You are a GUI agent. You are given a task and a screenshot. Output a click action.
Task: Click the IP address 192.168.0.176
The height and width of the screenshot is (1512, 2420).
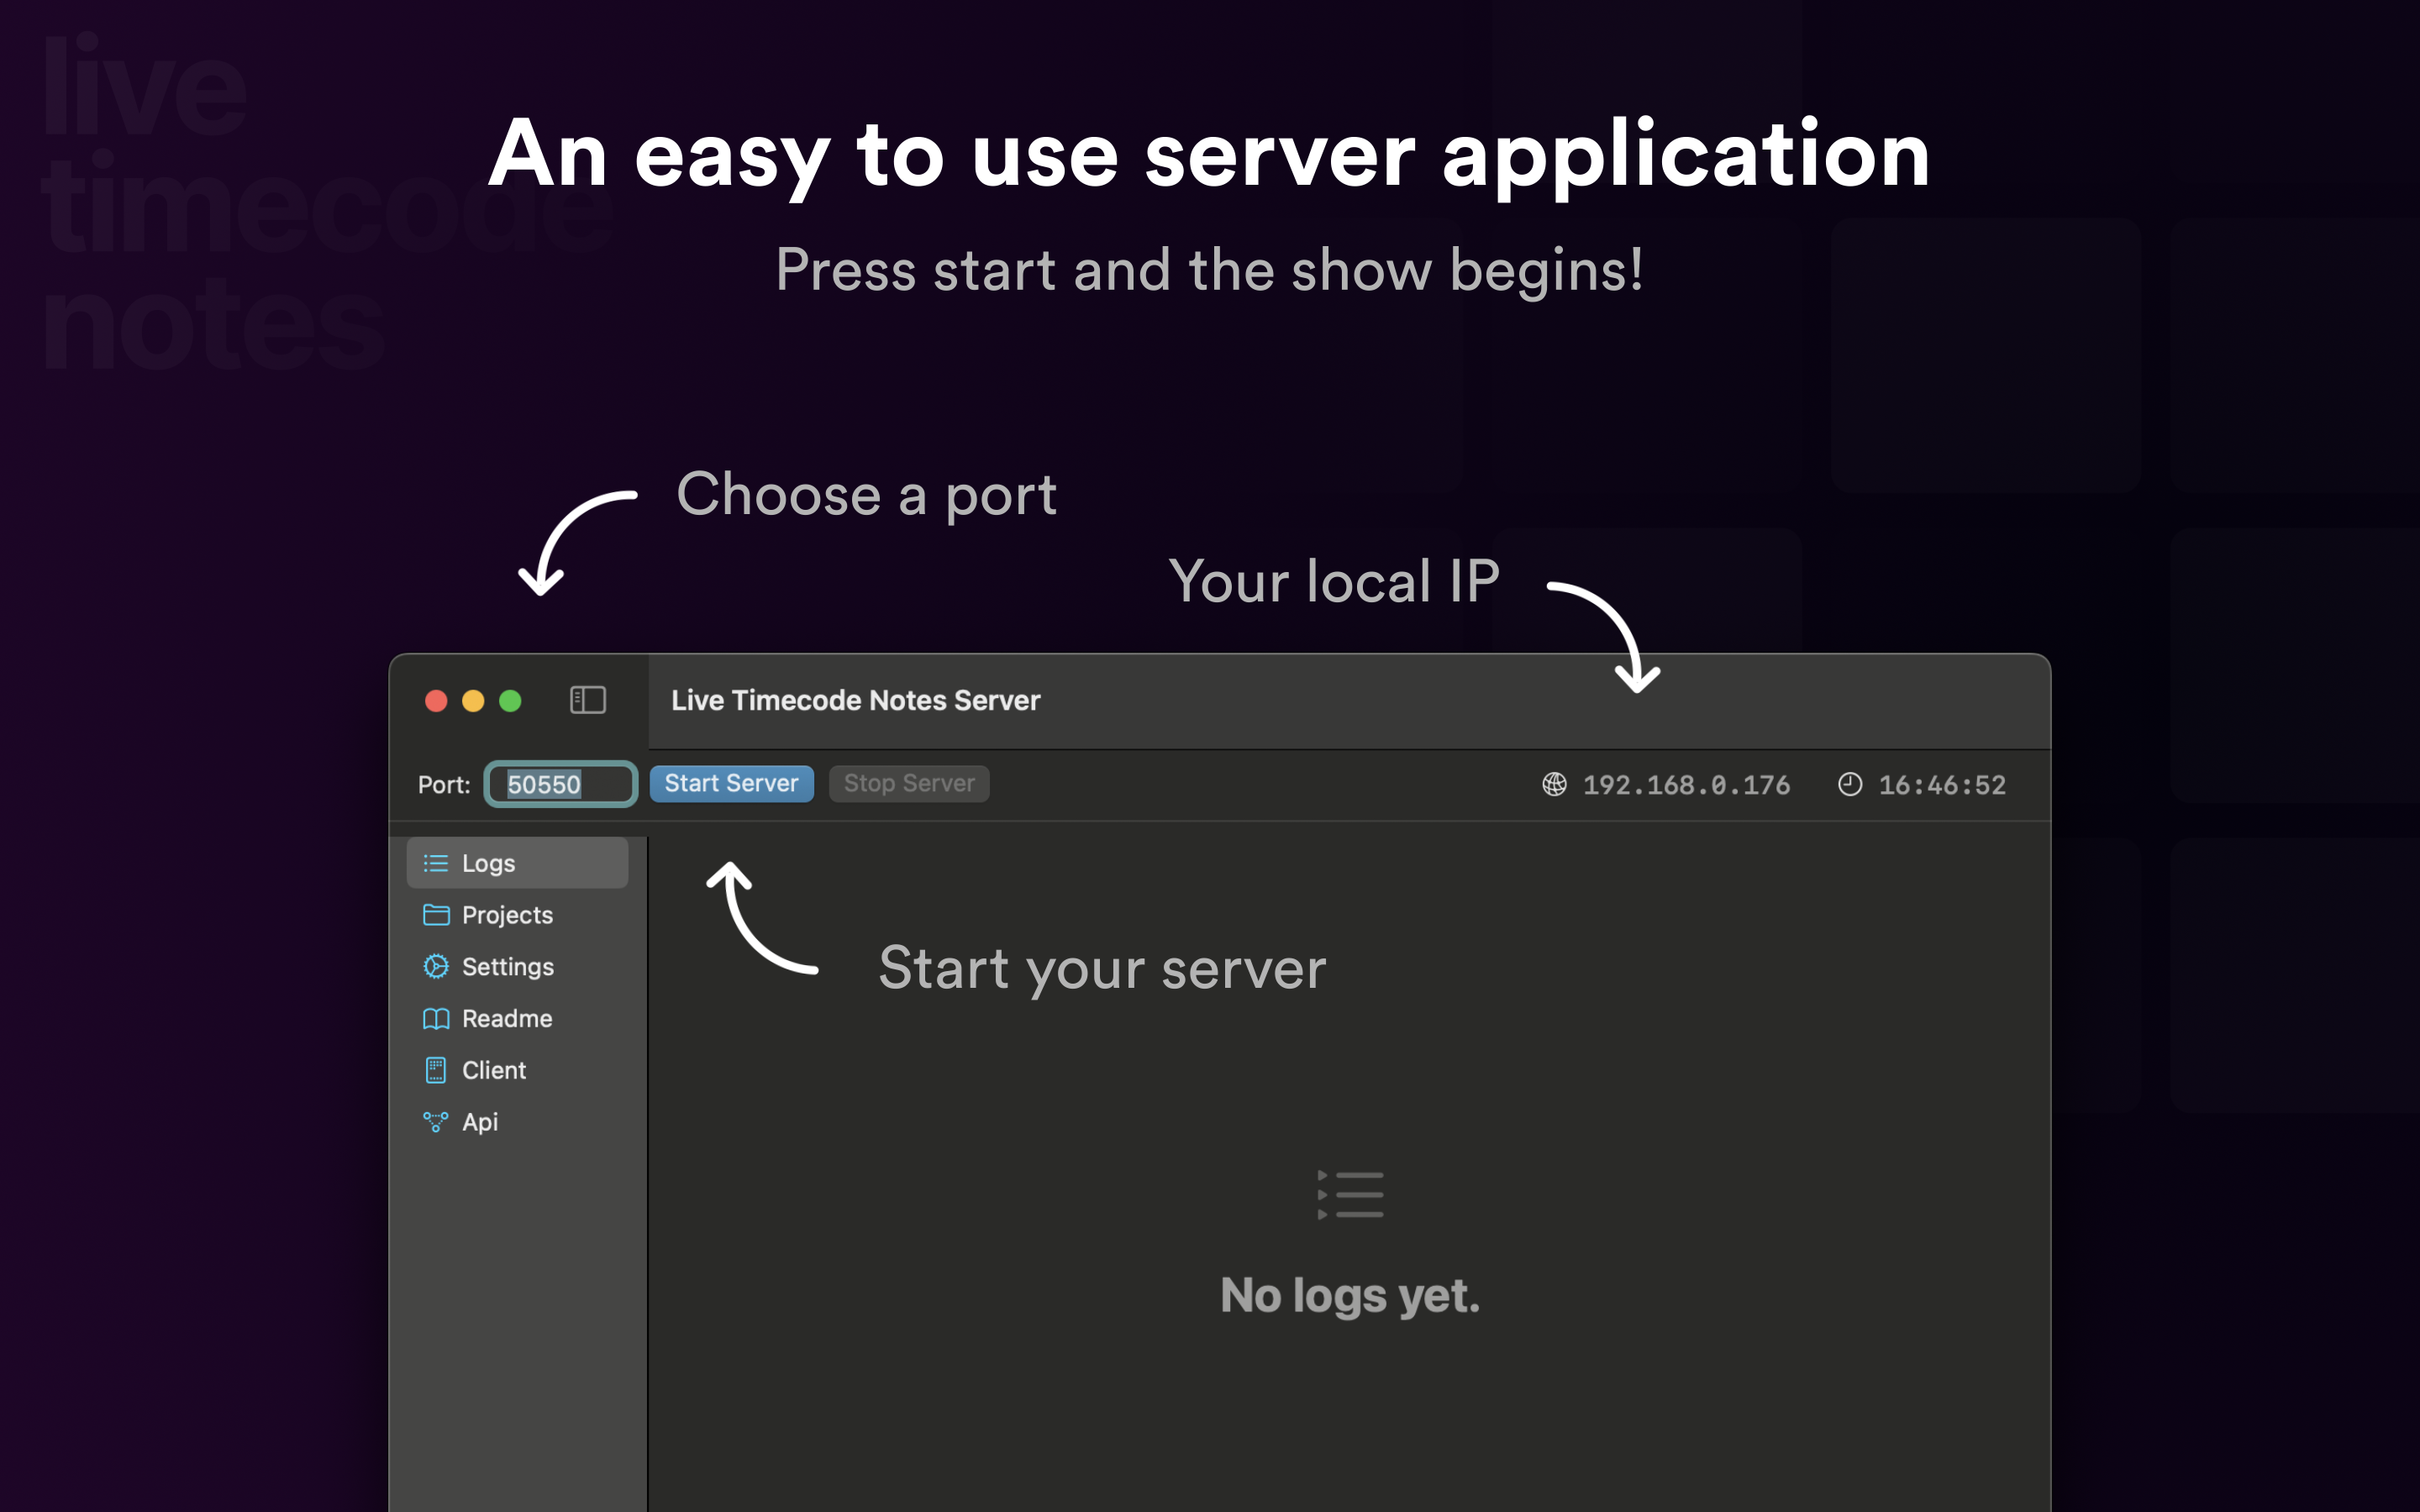tap(1685, 784)
